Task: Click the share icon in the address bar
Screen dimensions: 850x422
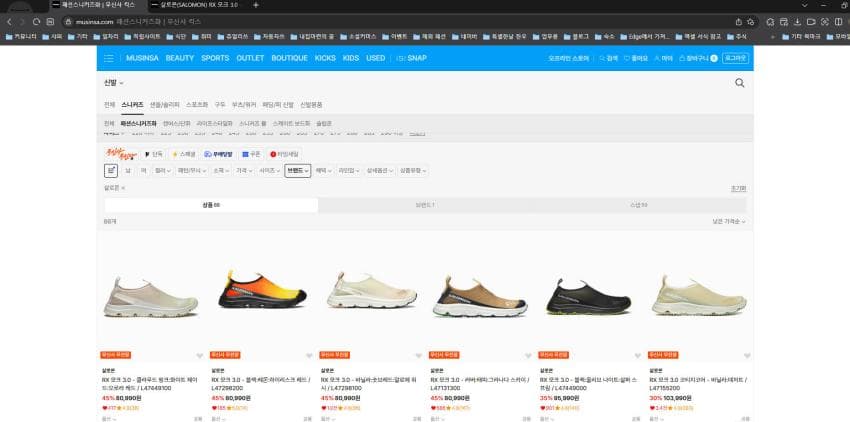Action: (738, 22)
